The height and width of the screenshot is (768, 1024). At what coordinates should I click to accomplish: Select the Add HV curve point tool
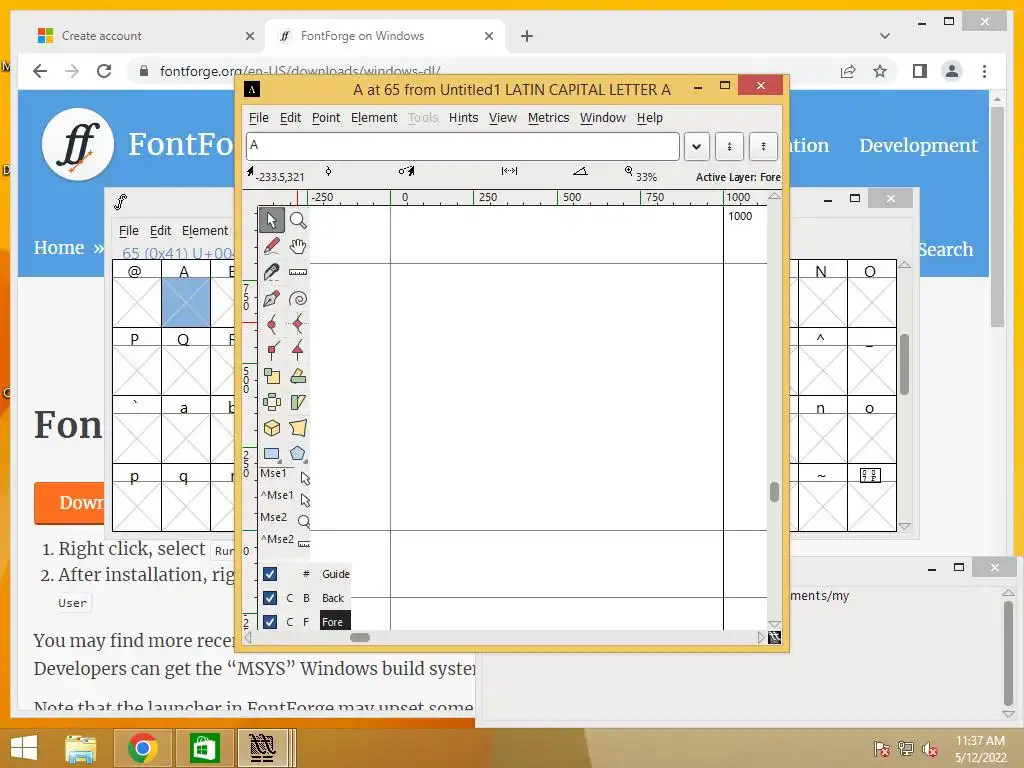click(298, 324)
